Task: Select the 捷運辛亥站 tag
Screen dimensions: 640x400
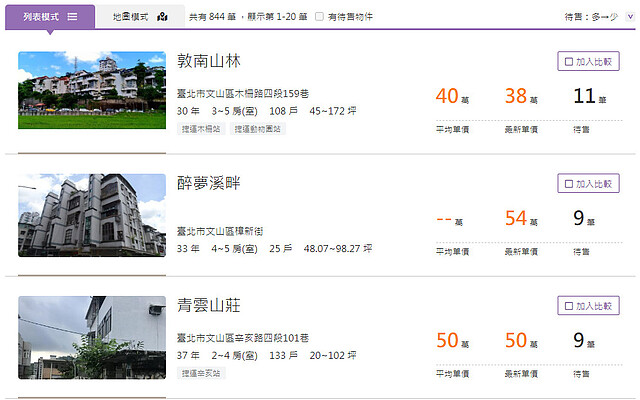Action: click(201, 373)
